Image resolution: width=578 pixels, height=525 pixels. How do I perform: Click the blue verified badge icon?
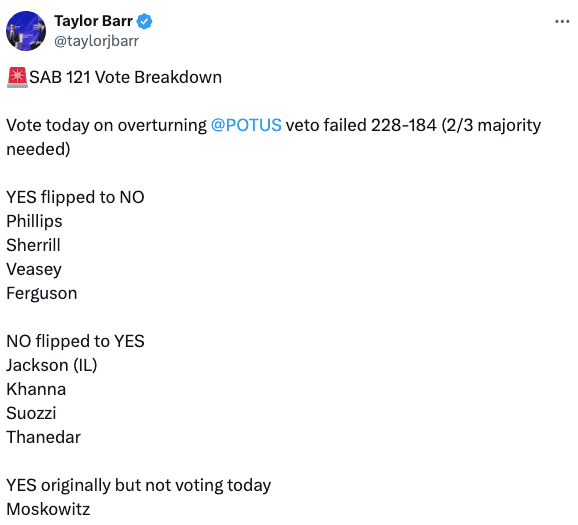pyautogui.click(x=144, y=21)
